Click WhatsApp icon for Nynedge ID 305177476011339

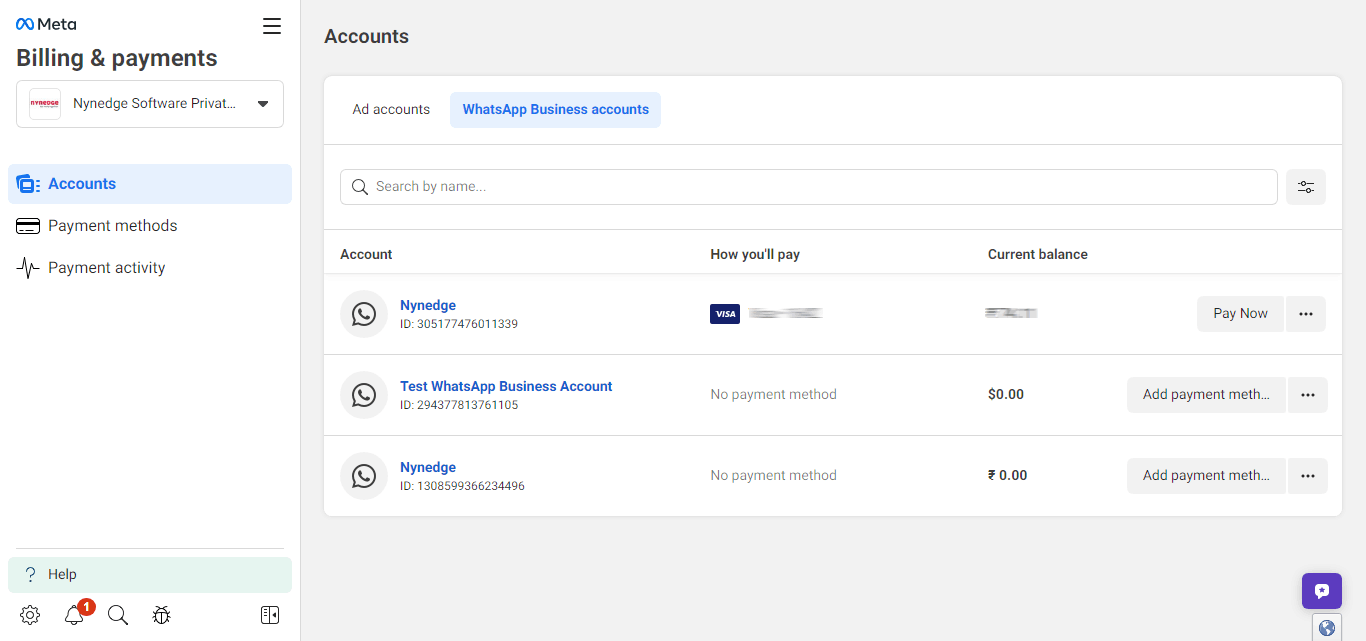tap(364, 314)
